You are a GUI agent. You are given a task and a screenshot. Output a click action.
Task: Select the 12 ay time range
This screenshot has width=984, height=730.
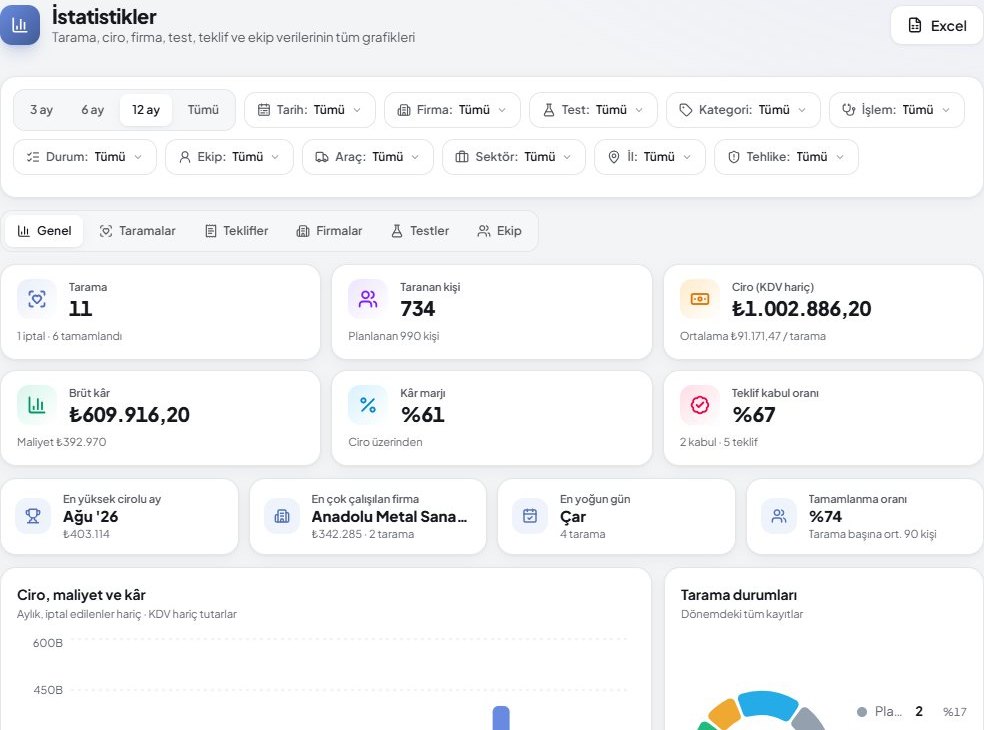(x=146, y=110)
